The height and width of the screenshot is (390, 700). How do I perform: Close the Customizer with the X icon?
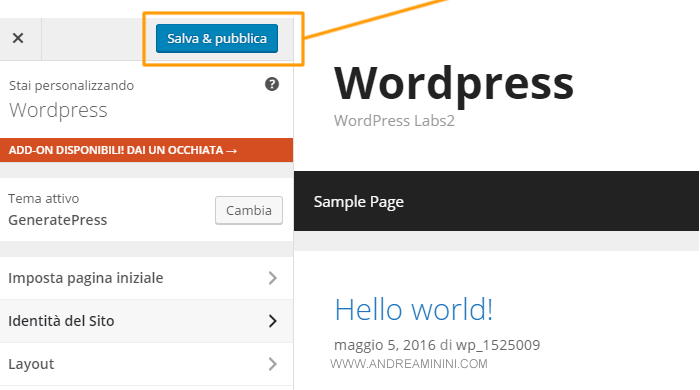coord(18,38)
